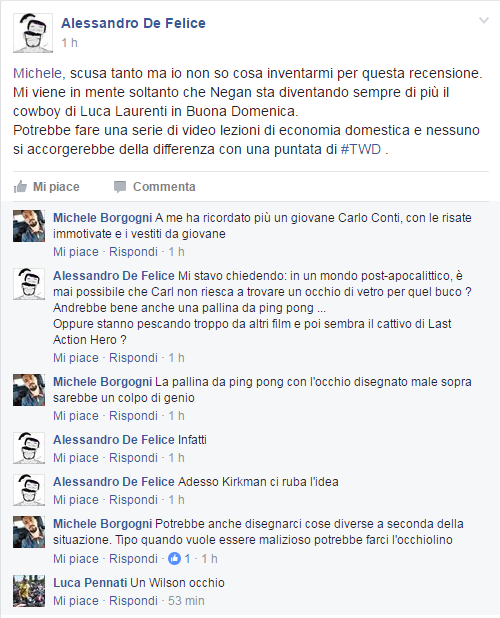The image size is (500, 618).
Task: Open Michele Borgogni's avatar on Carlo Conti comment
Action: click(x=29, y=226)
